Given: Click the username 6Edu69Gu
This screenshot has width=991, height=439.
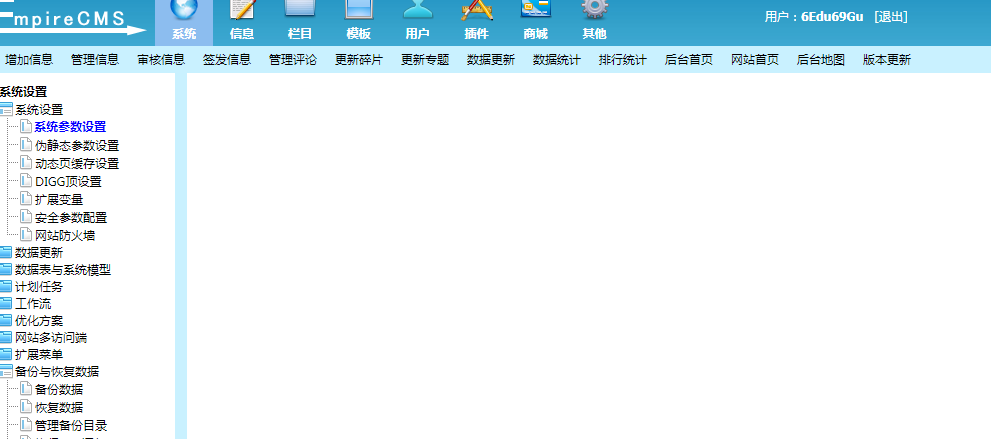Looking at the screenshot, I should 832,17.
